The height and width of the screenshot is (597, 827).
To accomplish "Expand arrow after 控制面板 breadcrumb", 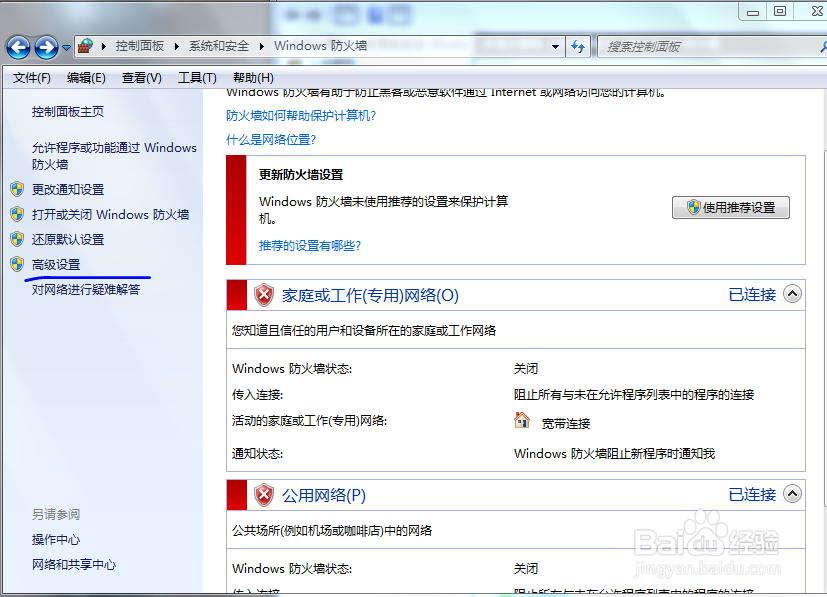I will point(177,46).
